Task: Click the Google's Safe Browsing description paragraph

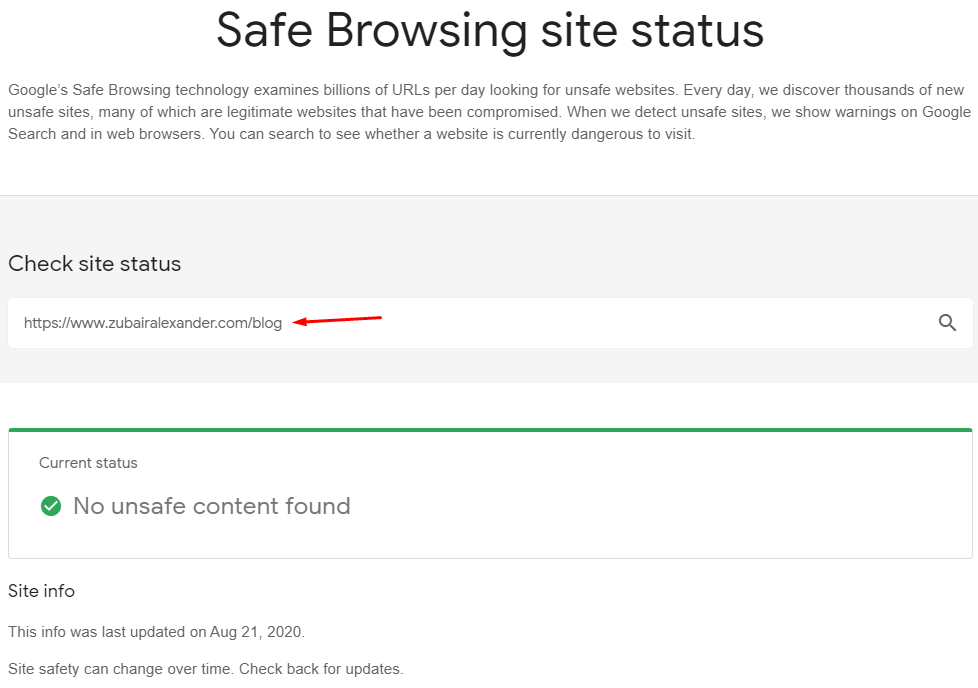Action: (489, 112)
